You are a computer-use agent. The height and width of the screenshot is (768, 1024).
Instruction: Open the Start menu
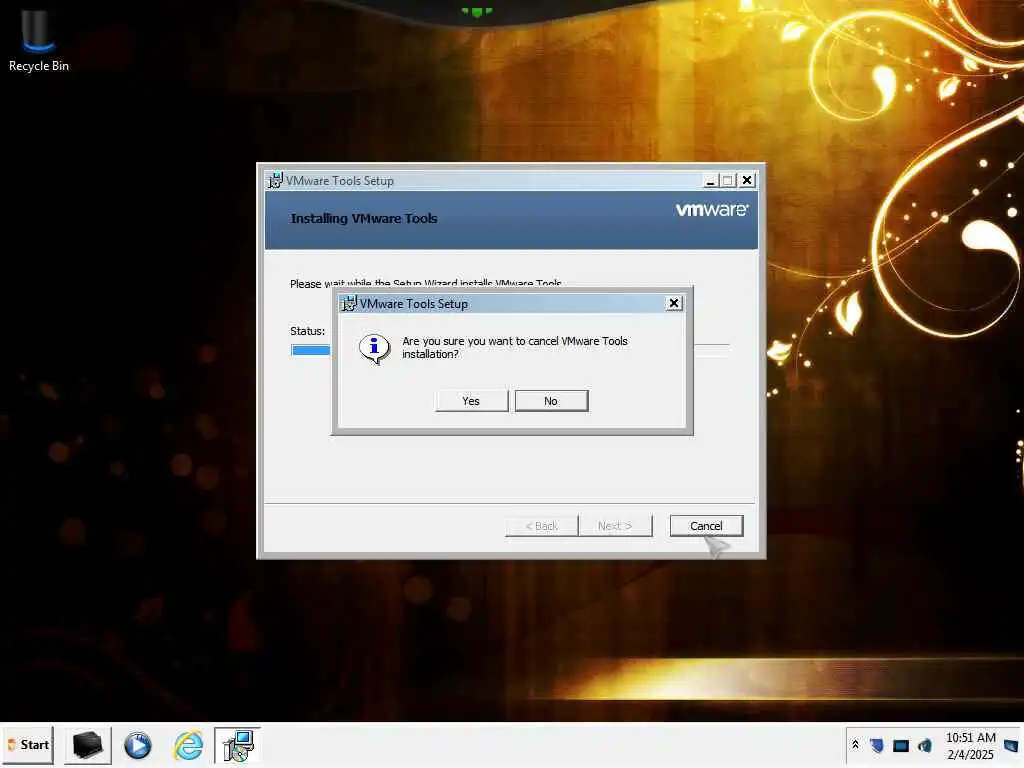coord(28,744)
